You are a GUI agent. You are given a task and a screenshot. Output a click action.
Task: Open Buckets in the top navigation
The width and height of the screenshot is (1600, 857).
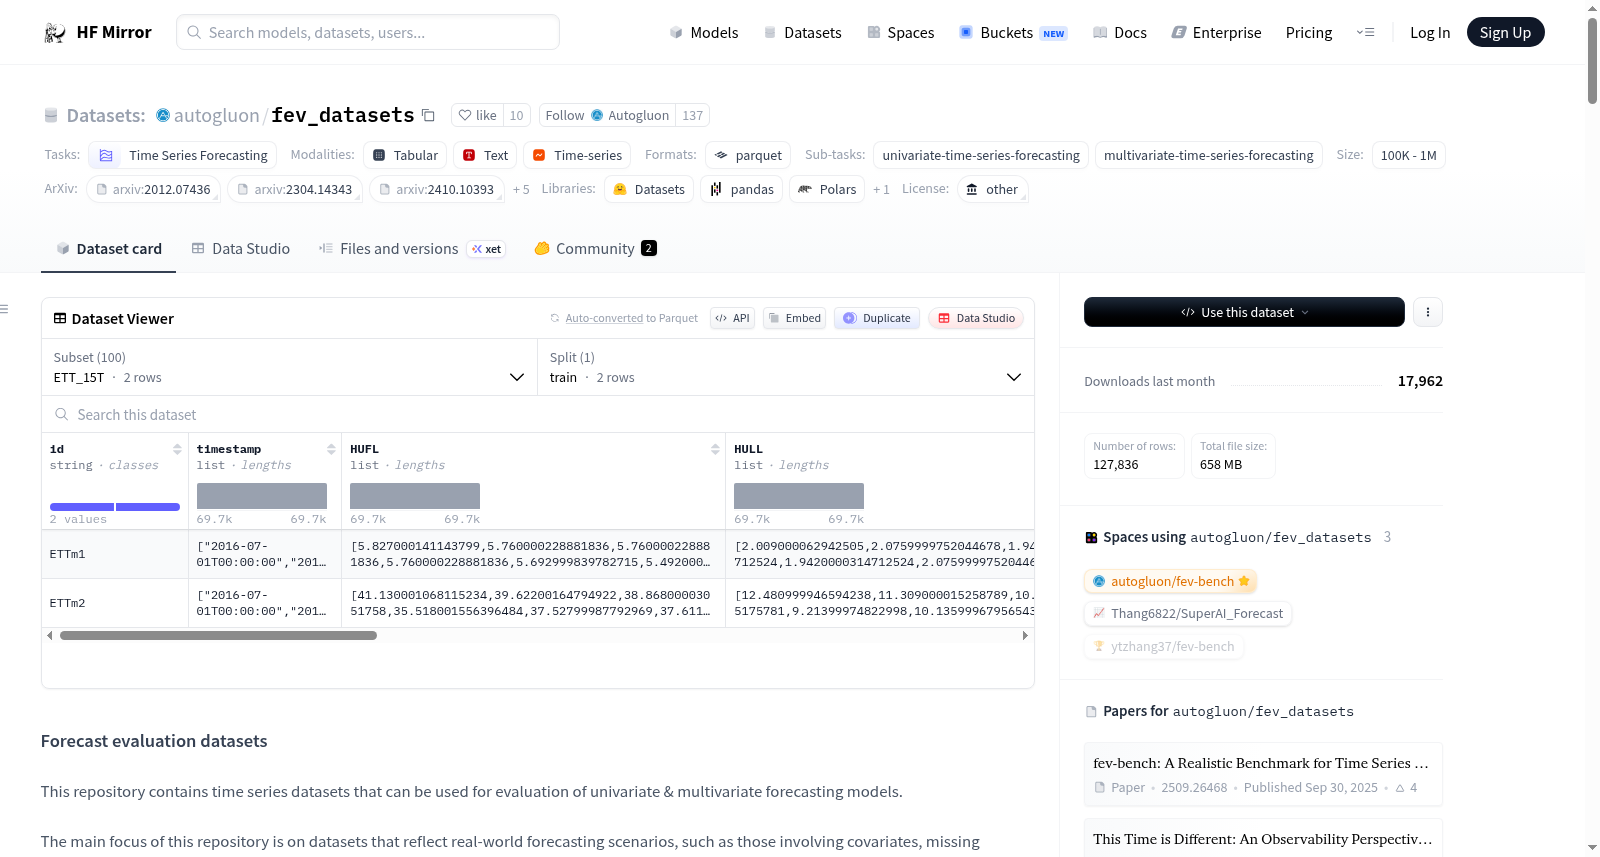[1012, 33]
